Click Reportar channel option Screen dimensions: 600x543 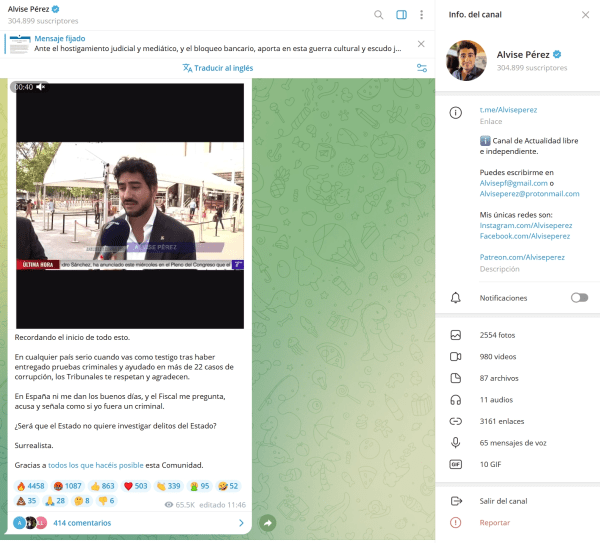494,522
